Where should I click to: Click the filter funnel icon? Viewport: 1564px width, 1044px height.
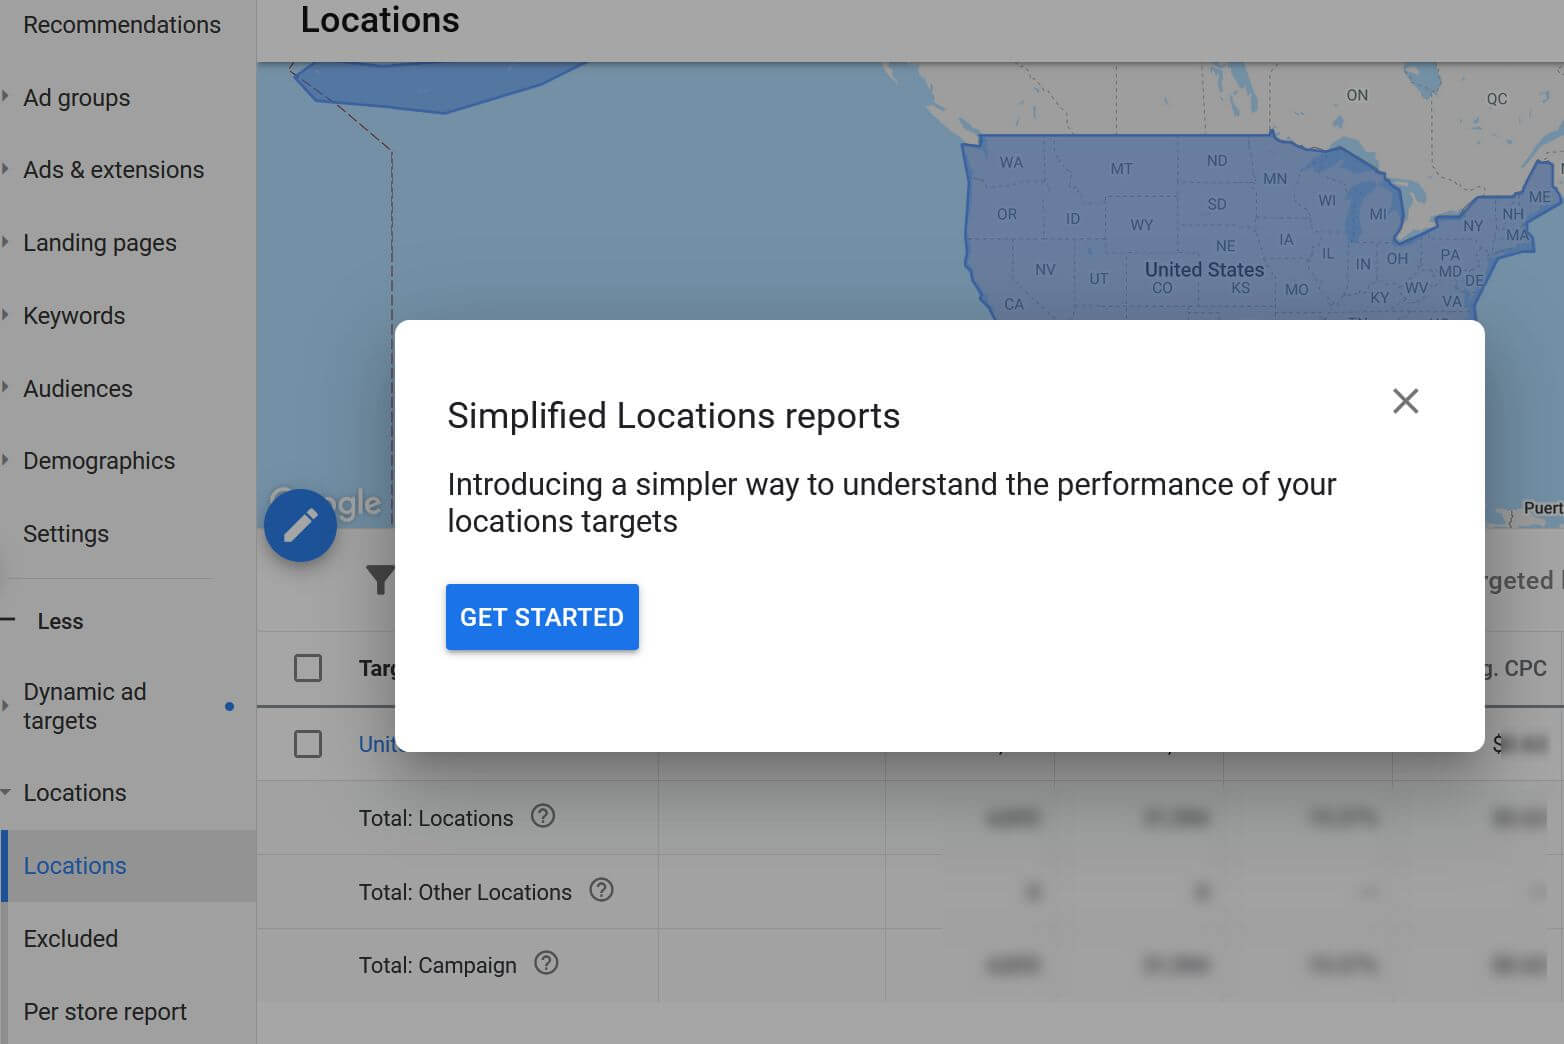[x=380, y=580]
